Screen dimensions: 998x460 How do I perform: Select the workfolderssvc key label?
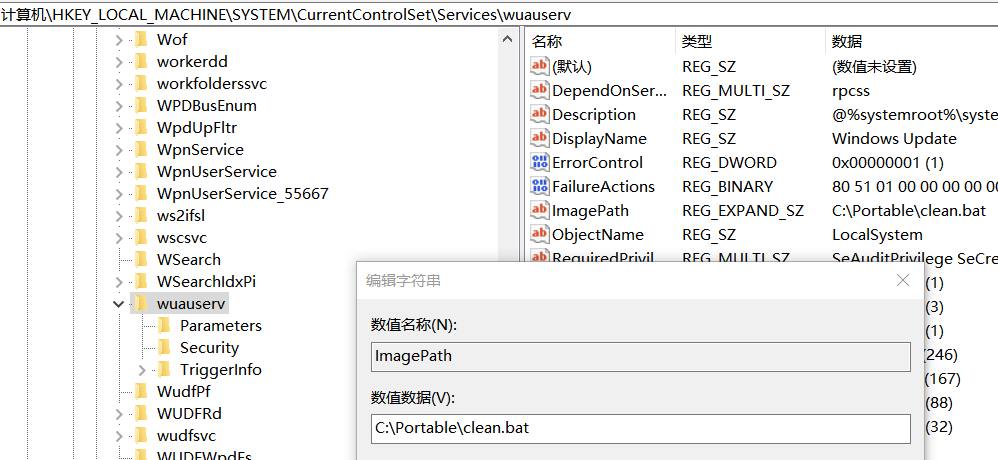pyautogui.click(x=212, y=83)
